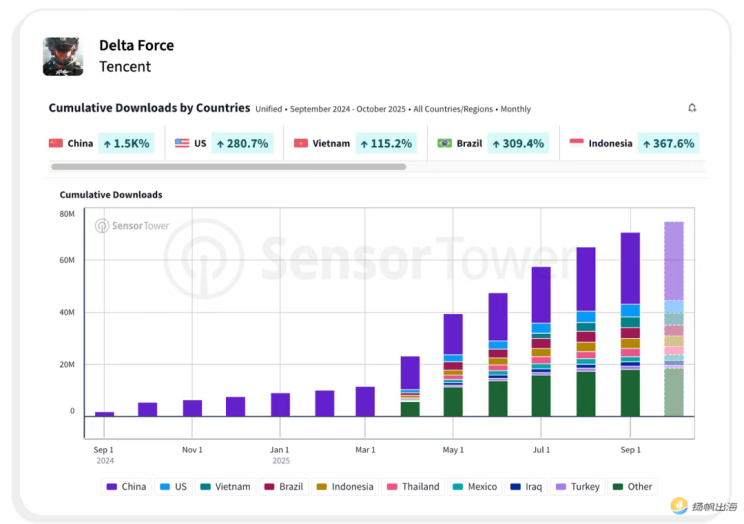Toggle Other series in chart legend

632,487
